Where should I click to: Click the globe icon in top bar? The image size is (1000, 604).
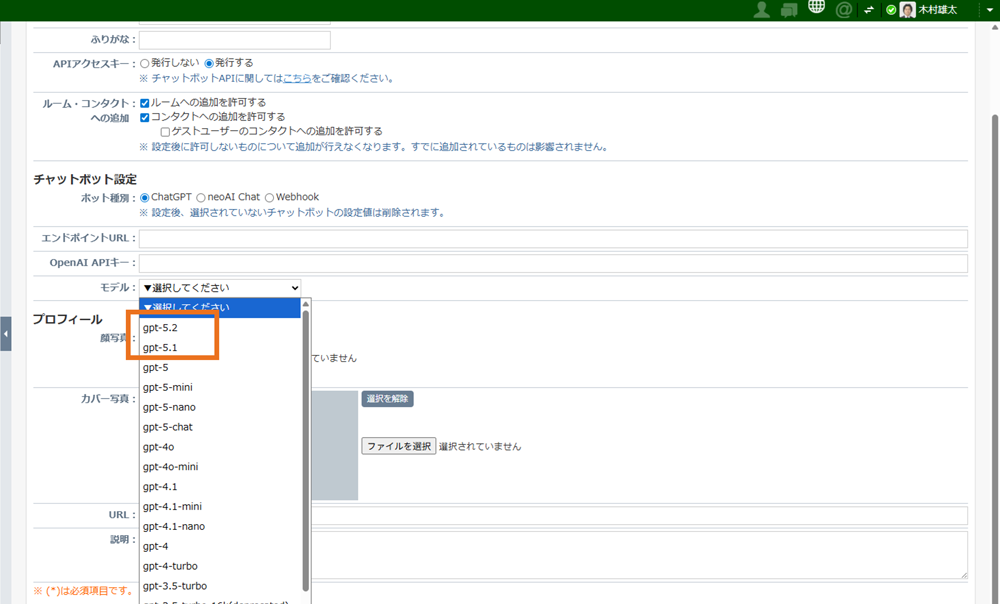pyautogui.click(x=816, y=9)
